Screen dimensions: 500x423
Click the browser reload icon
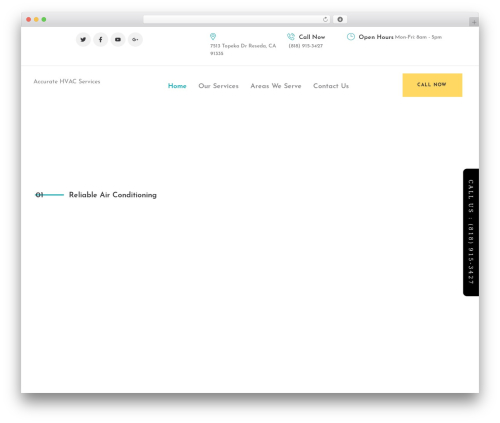[x=325, y=20]
